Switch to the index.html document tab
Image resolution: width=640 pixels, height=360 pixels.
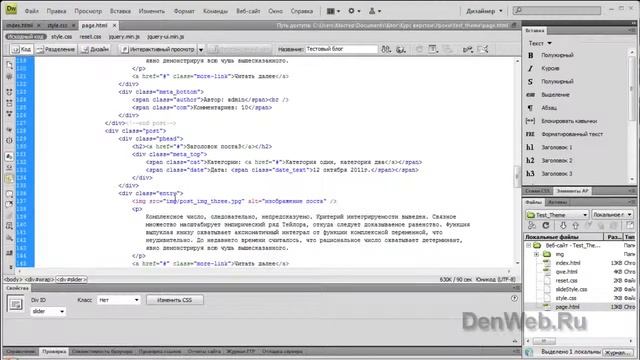20,25
